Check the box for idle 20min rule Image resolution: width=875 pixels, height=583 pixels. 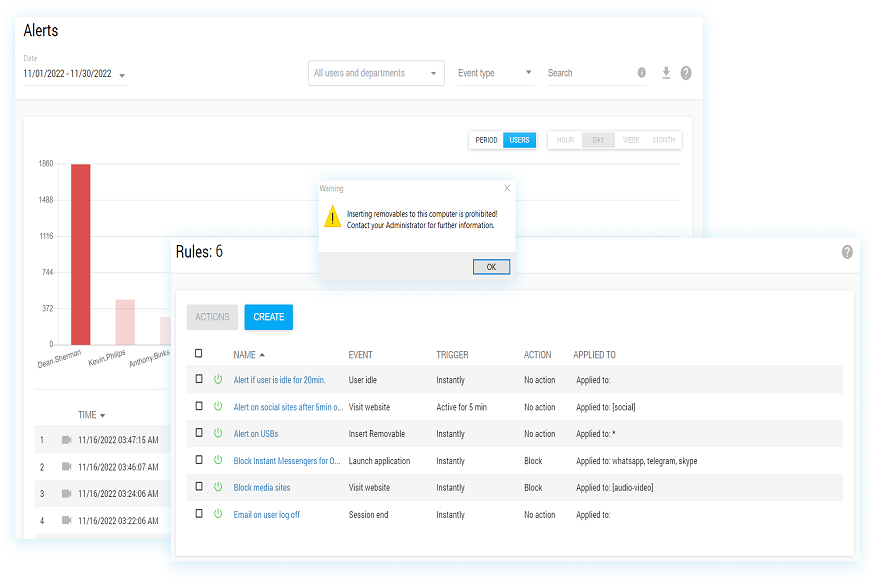199,379
